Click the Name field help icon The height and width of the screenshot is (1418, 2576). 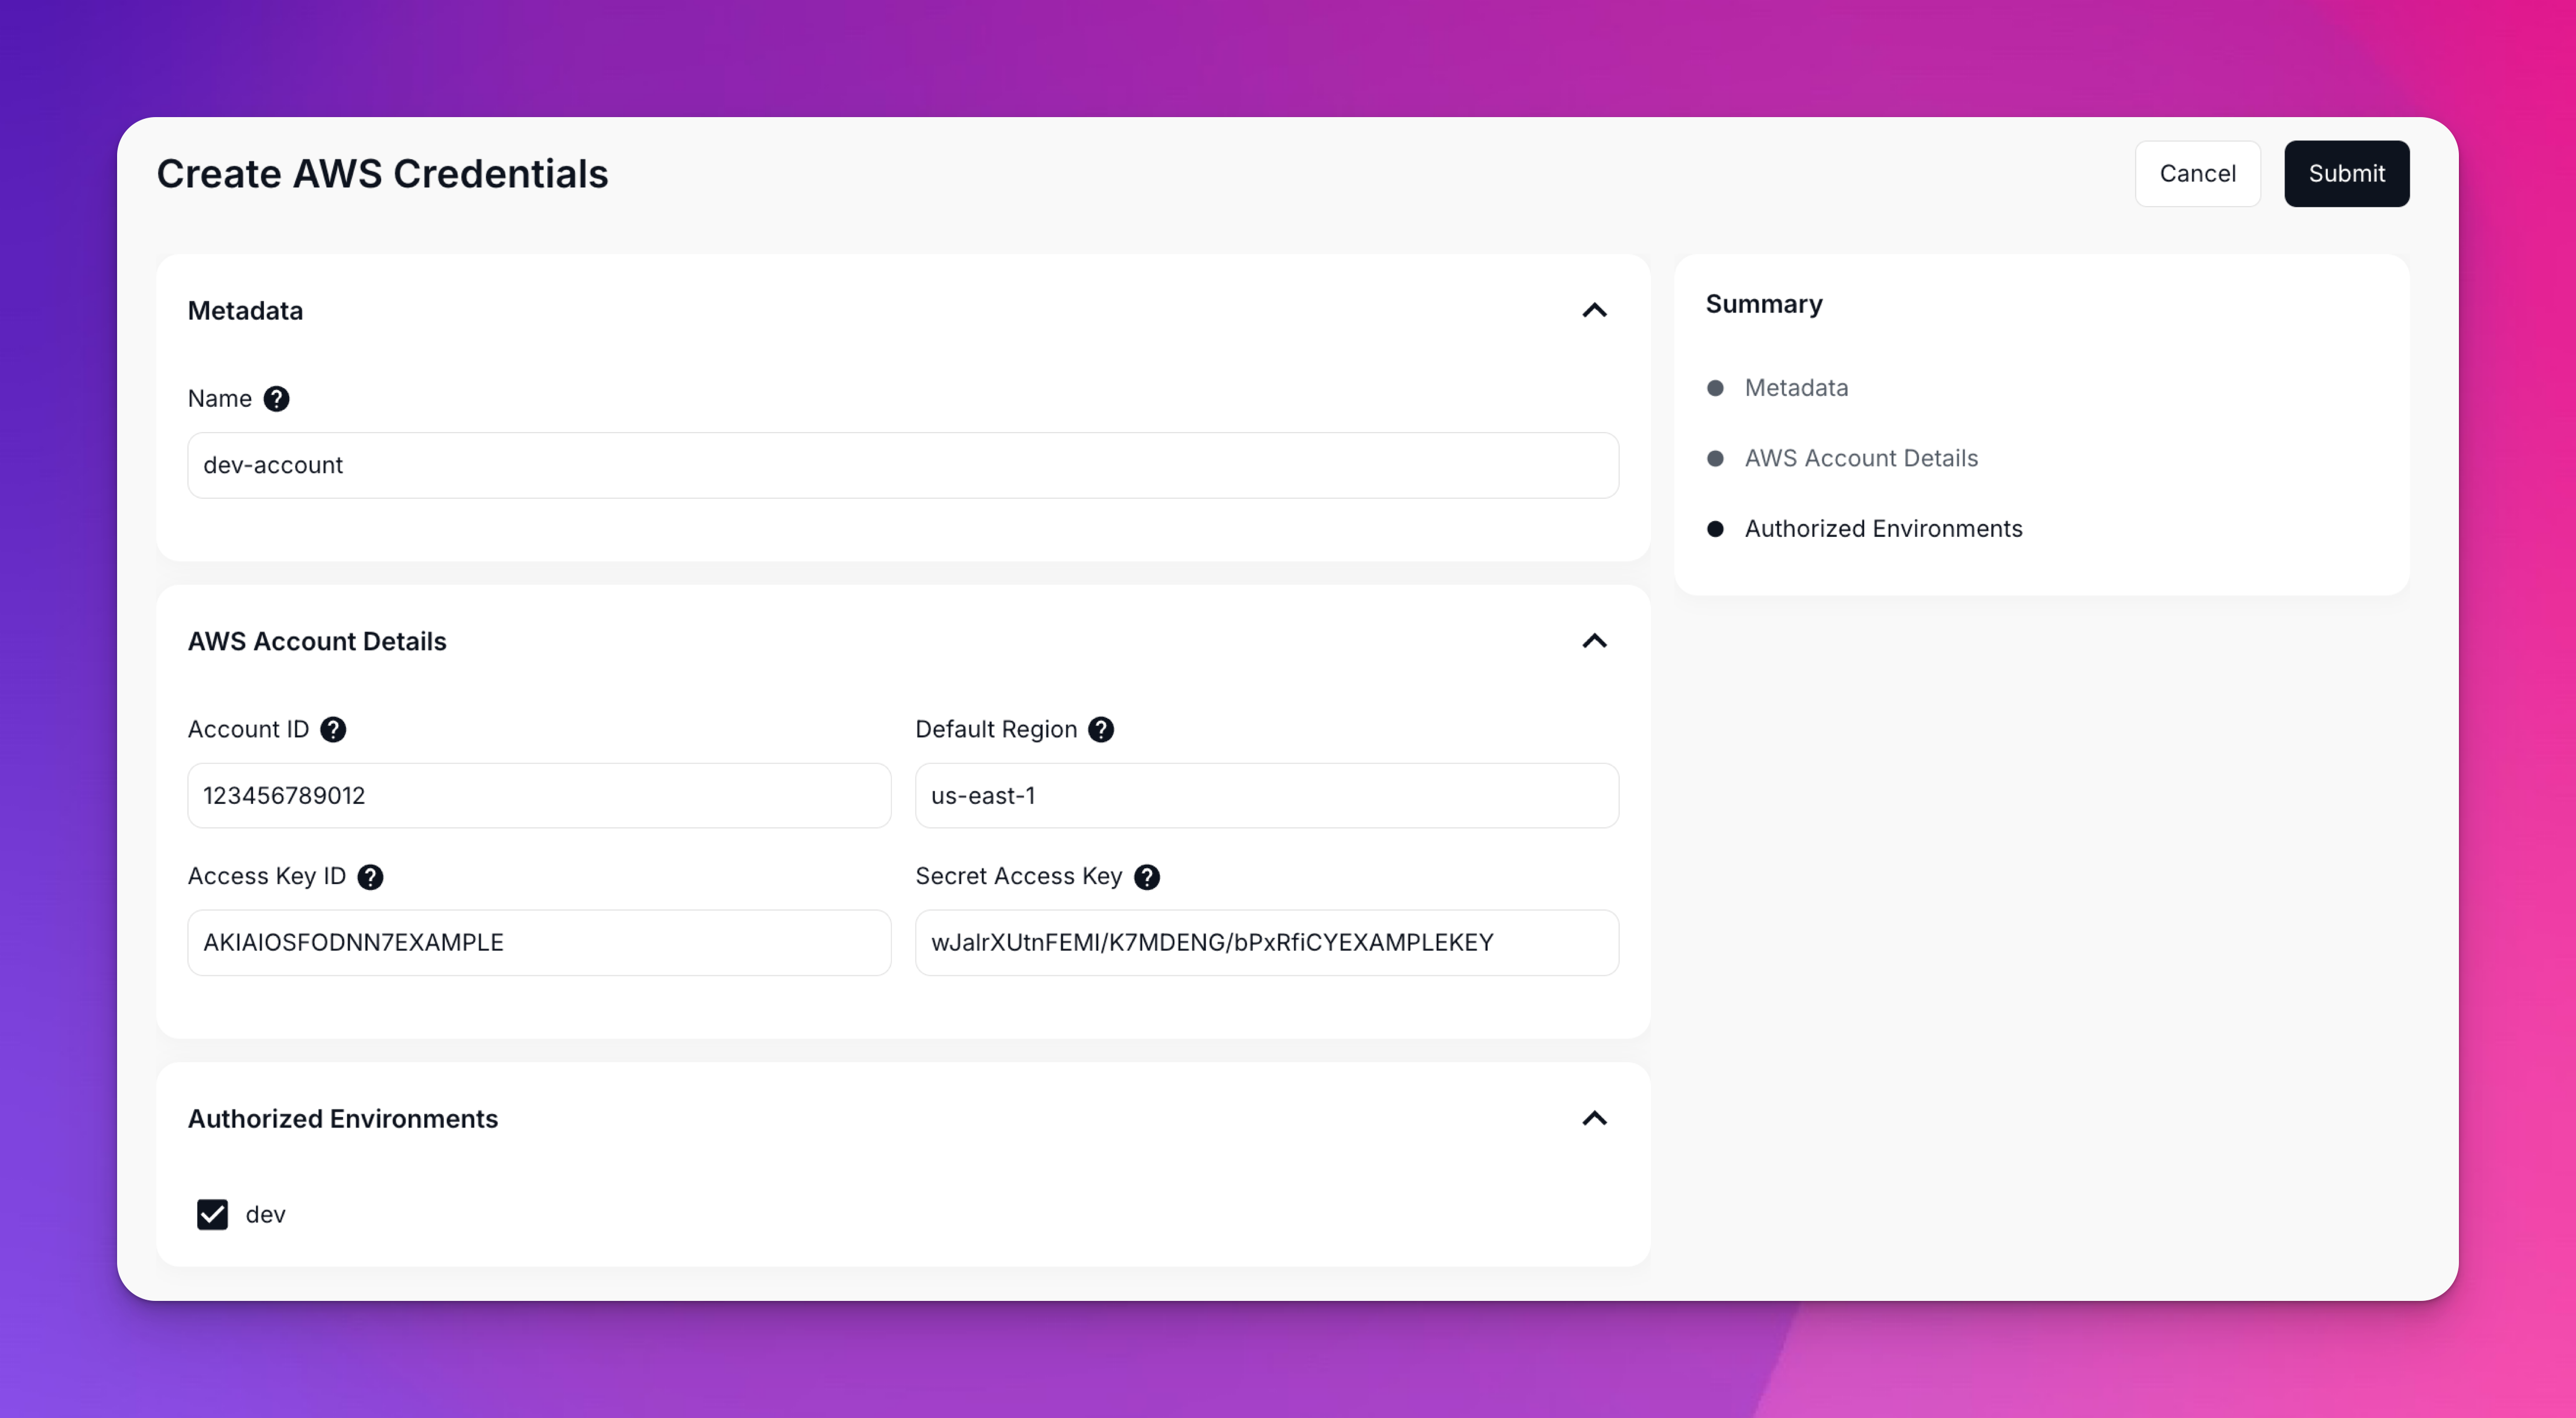point(276,399)
